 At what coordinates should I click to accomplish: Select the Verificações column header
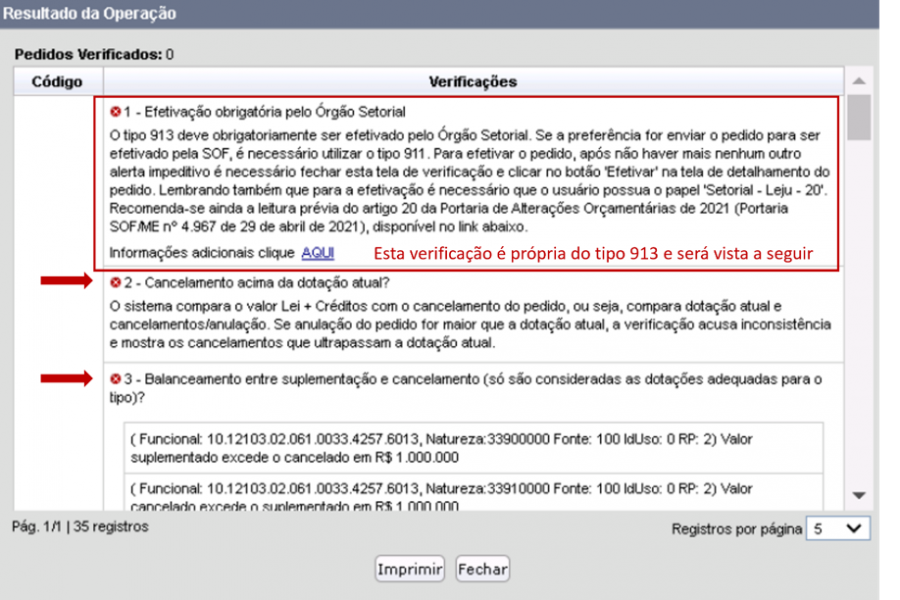473,82
